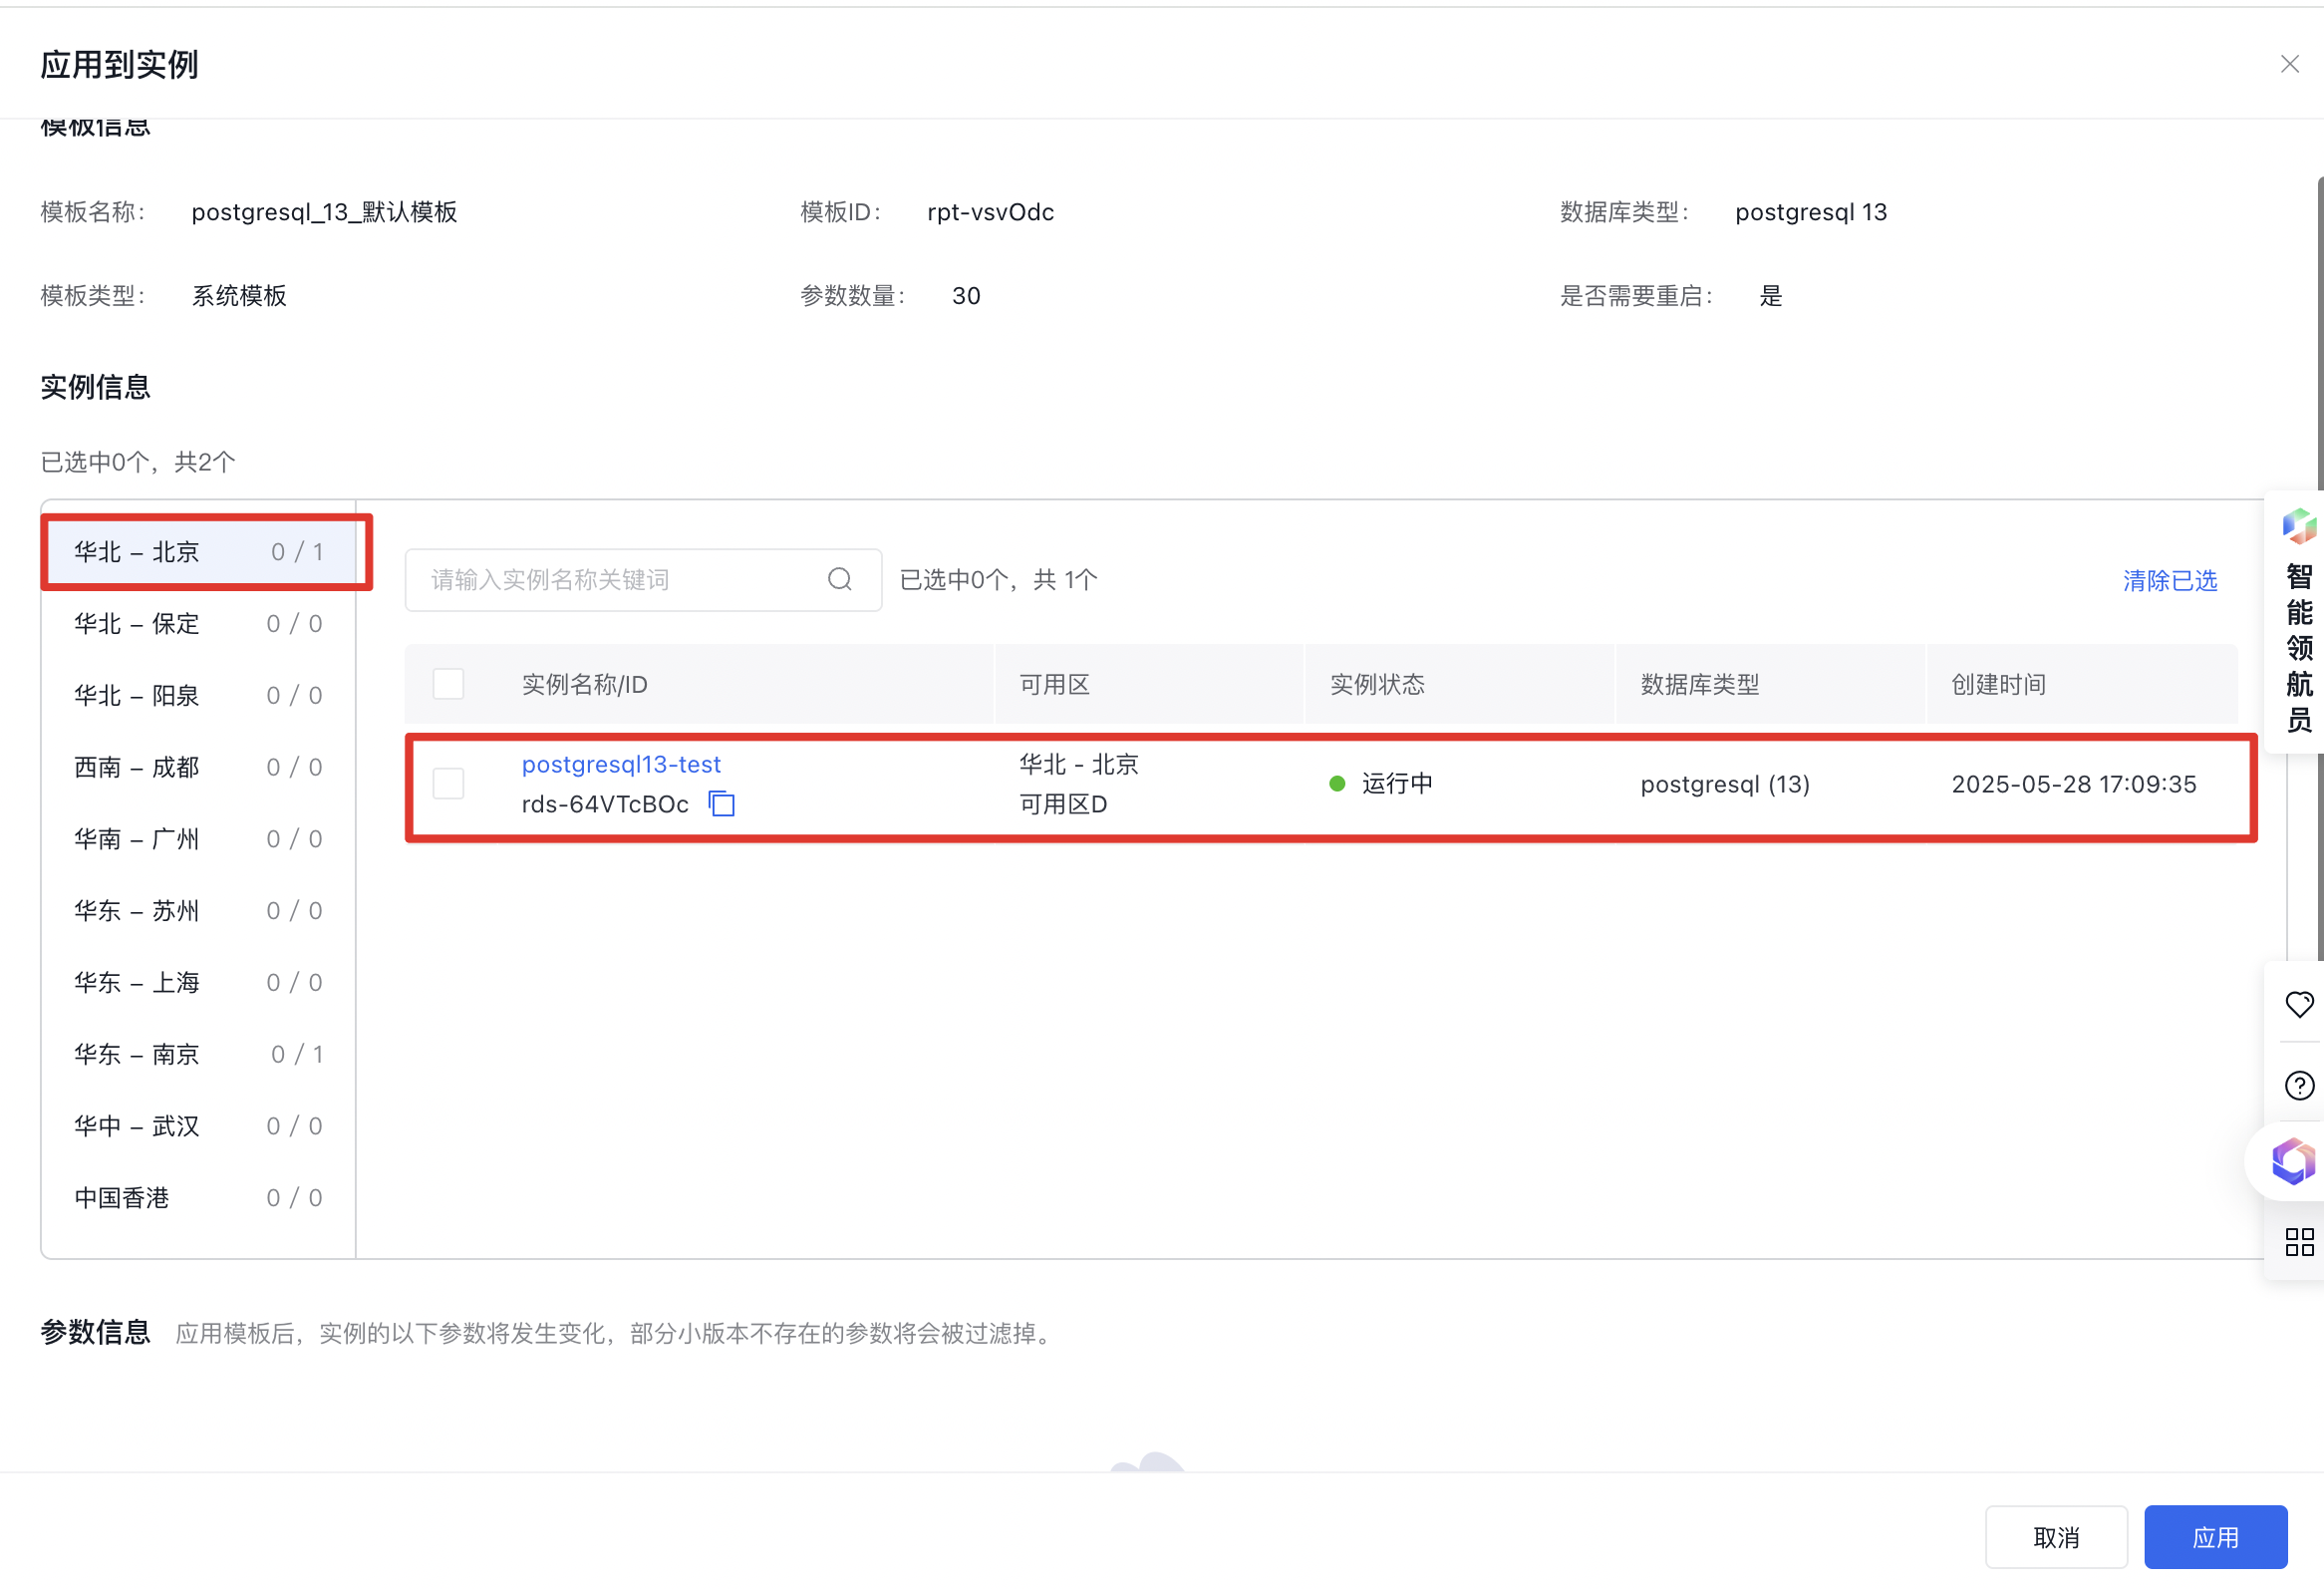
Task: Close the 应用到实例 dialog
Action: click(2289, 64)
